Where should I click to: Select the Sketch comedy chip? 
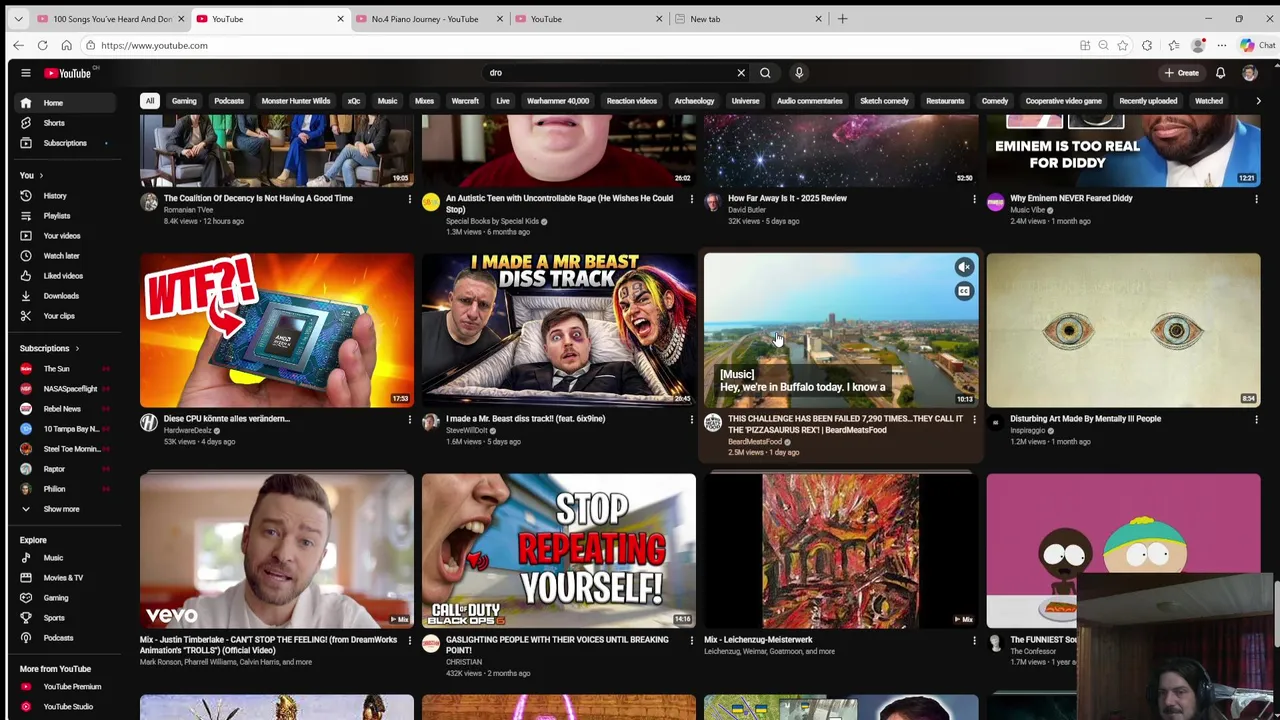(884, 101)
